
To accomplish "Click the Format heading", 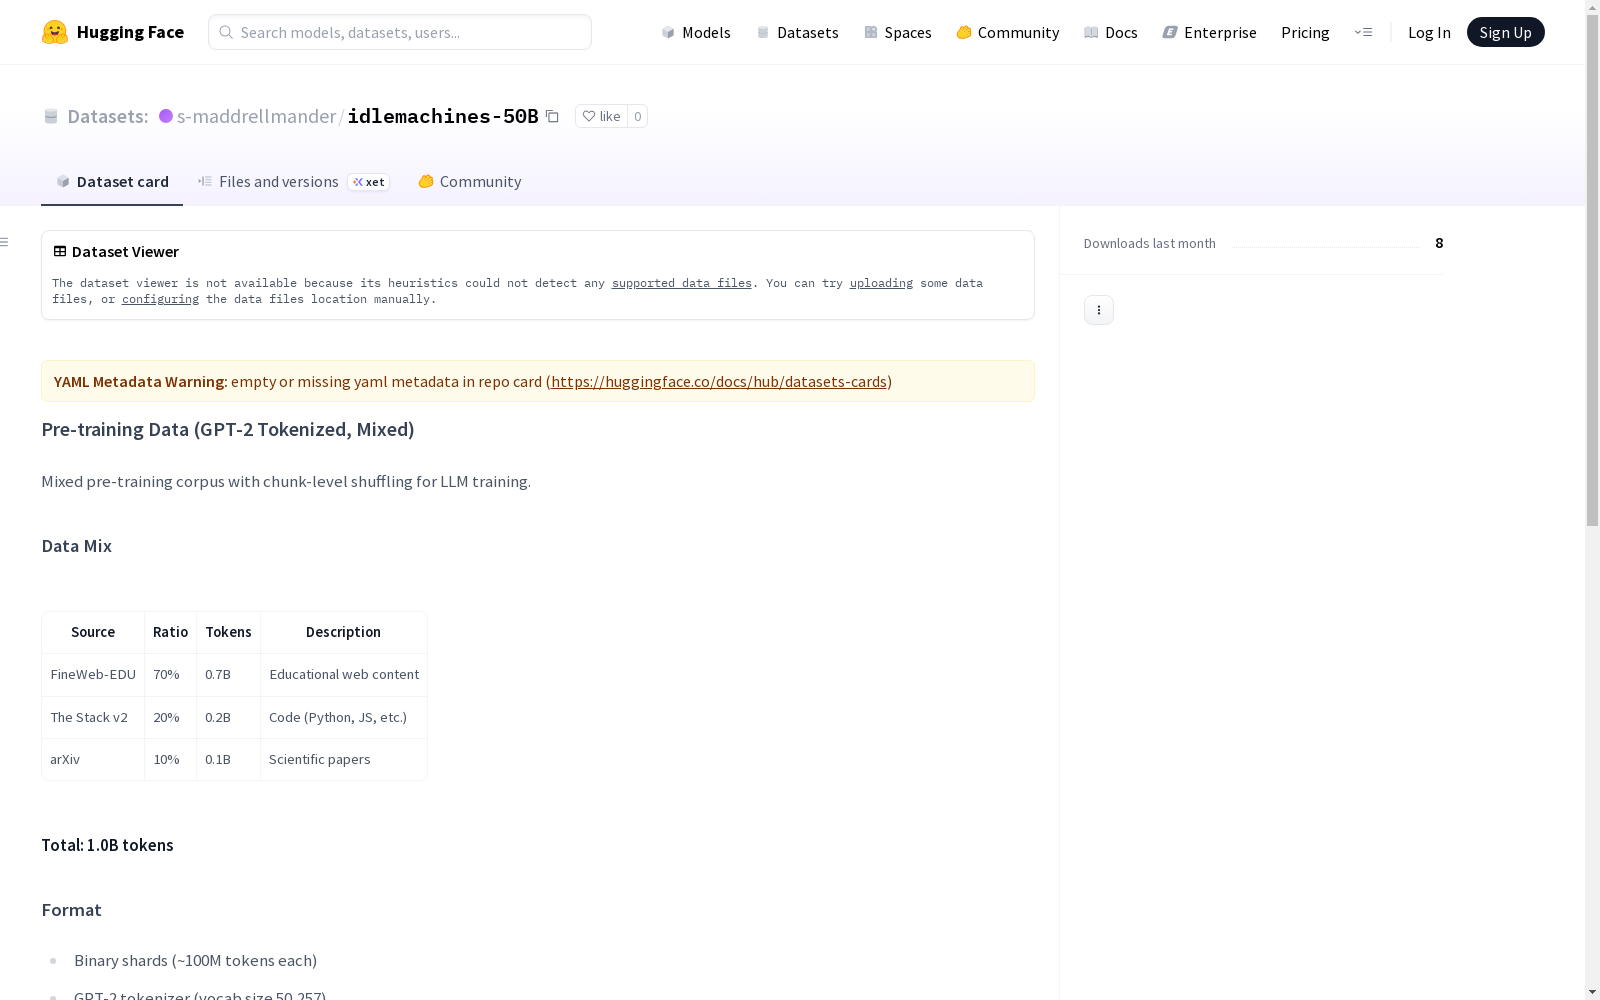I will tap(72, 910).
